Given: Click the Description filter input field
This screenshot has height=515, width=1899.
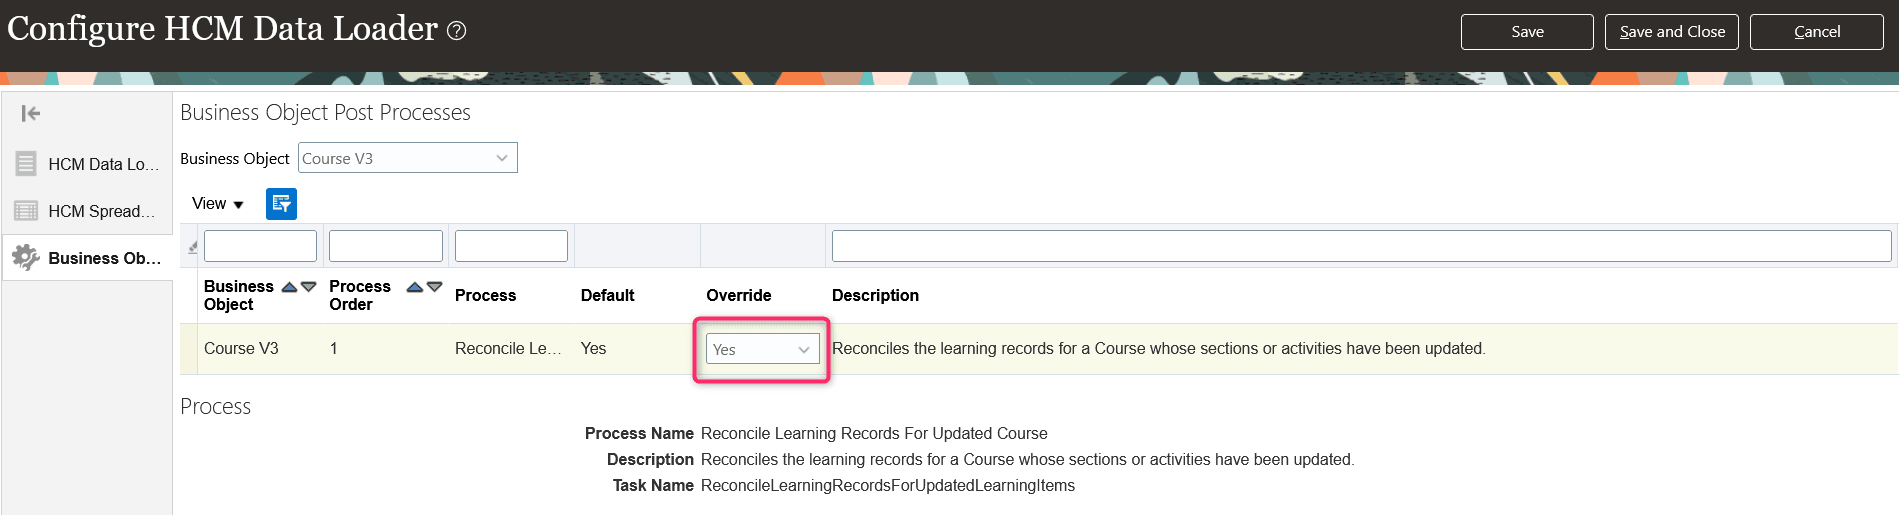Looking at the screenshot, I should click(1361, 246).
